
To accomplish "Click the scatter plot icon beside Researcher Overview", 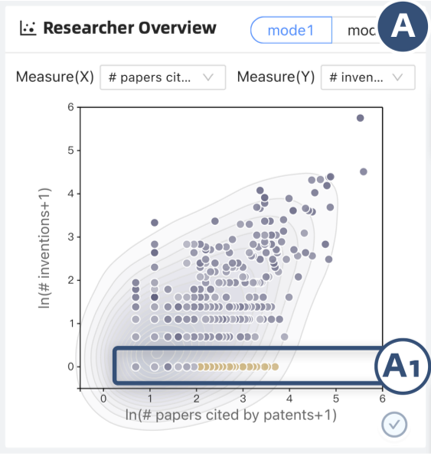I will point(27,28).
